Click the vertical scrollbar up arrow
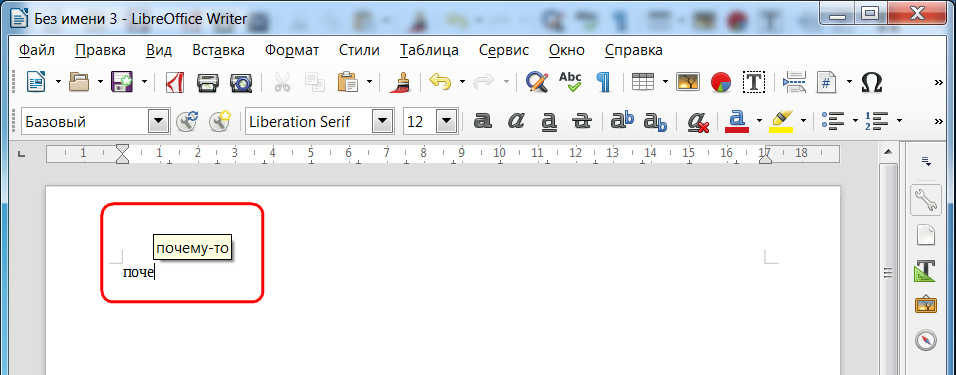Screen dimensions: 956x375 (888, 152)
